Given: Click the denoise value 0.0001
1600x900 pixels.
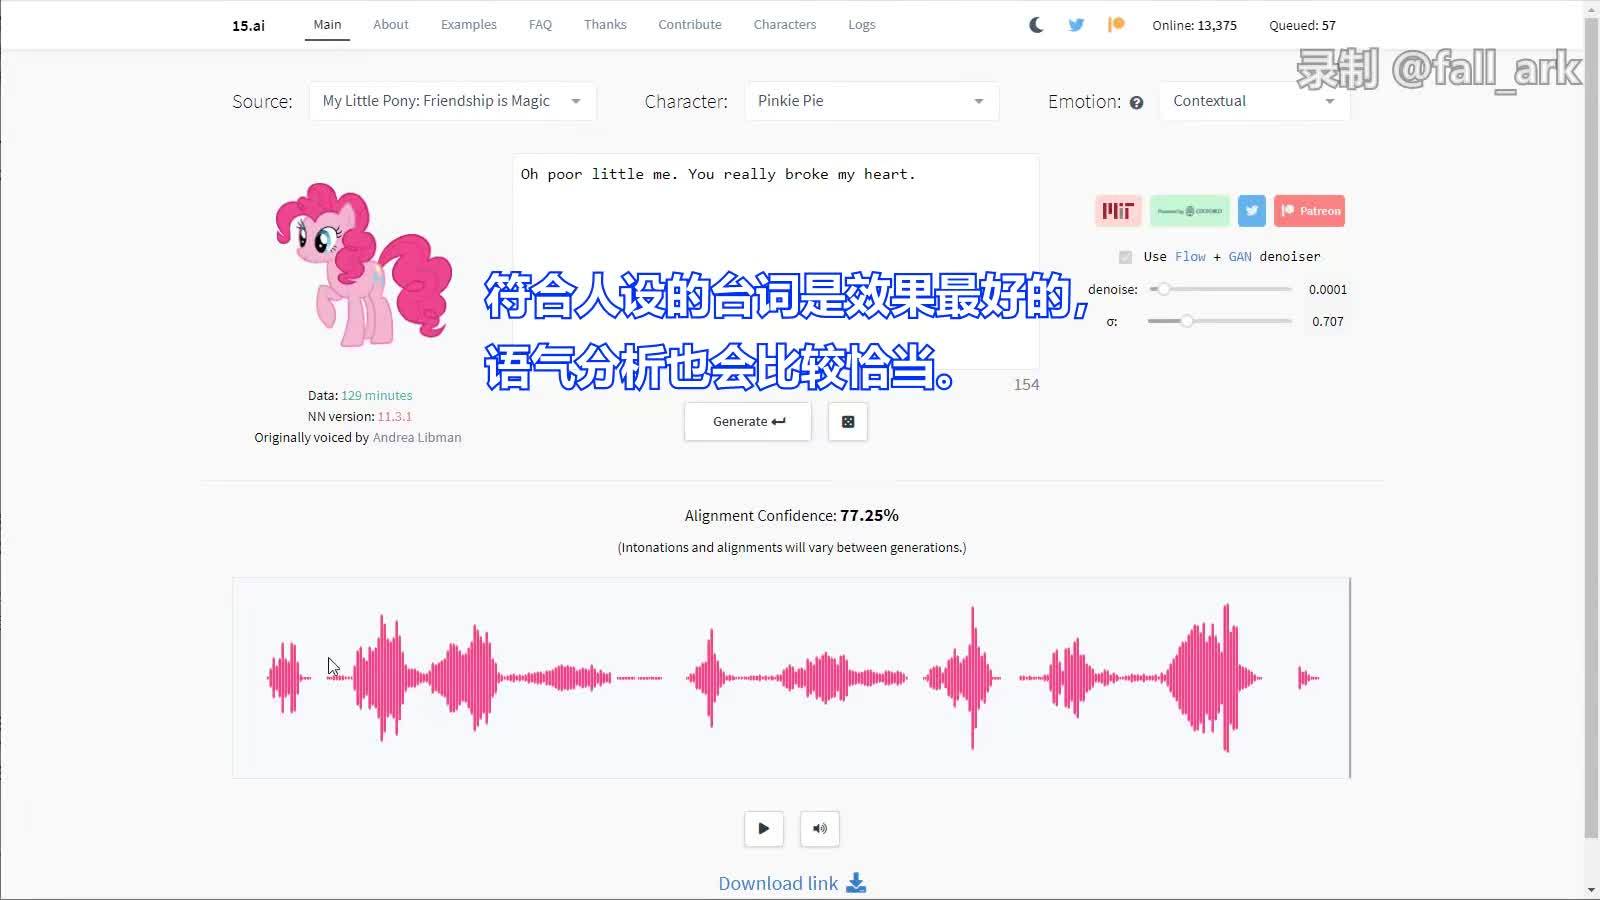Looking at the screenshot, I should [x=1328, y=290].
